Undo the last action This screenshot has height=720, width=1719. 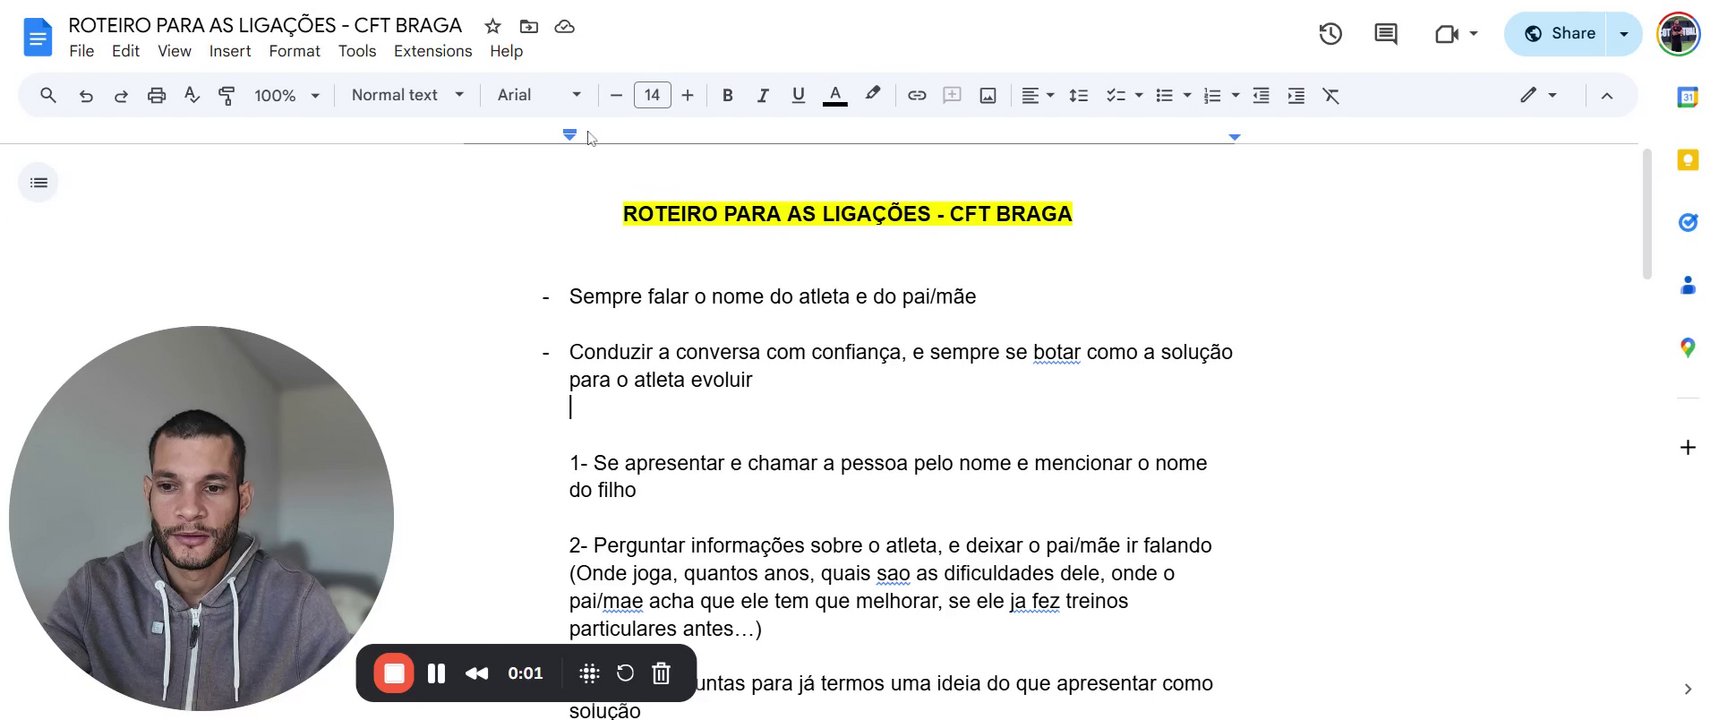coord(86,96)
